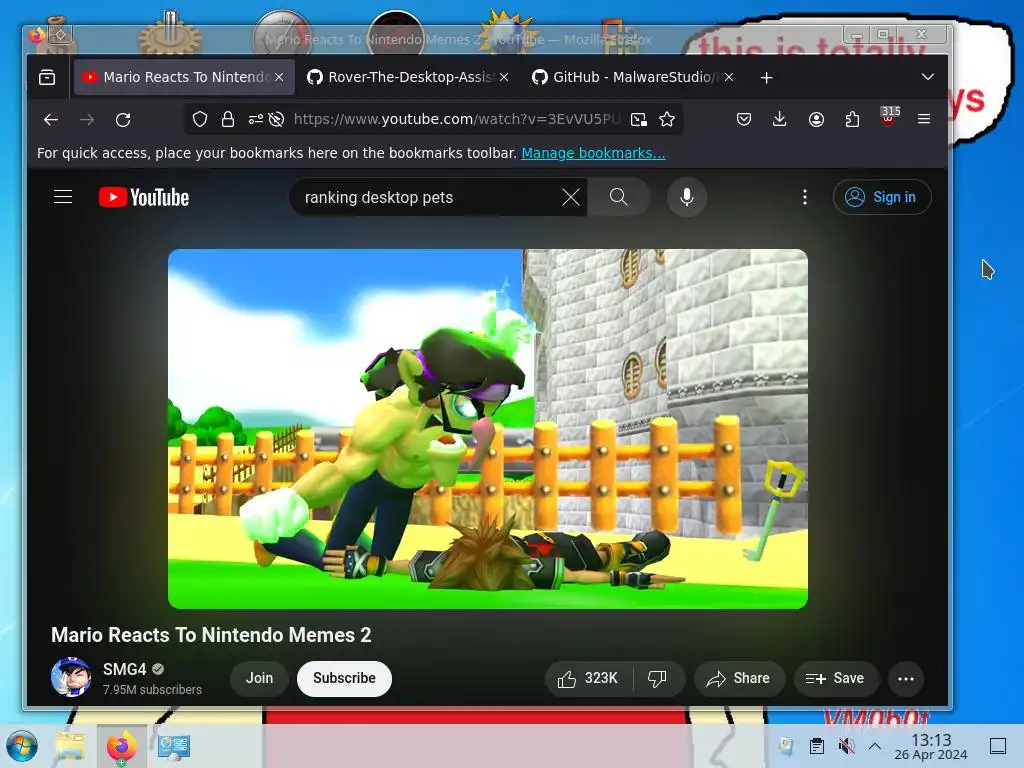Open system settings app in taskbar

click(x=173, y=746)
